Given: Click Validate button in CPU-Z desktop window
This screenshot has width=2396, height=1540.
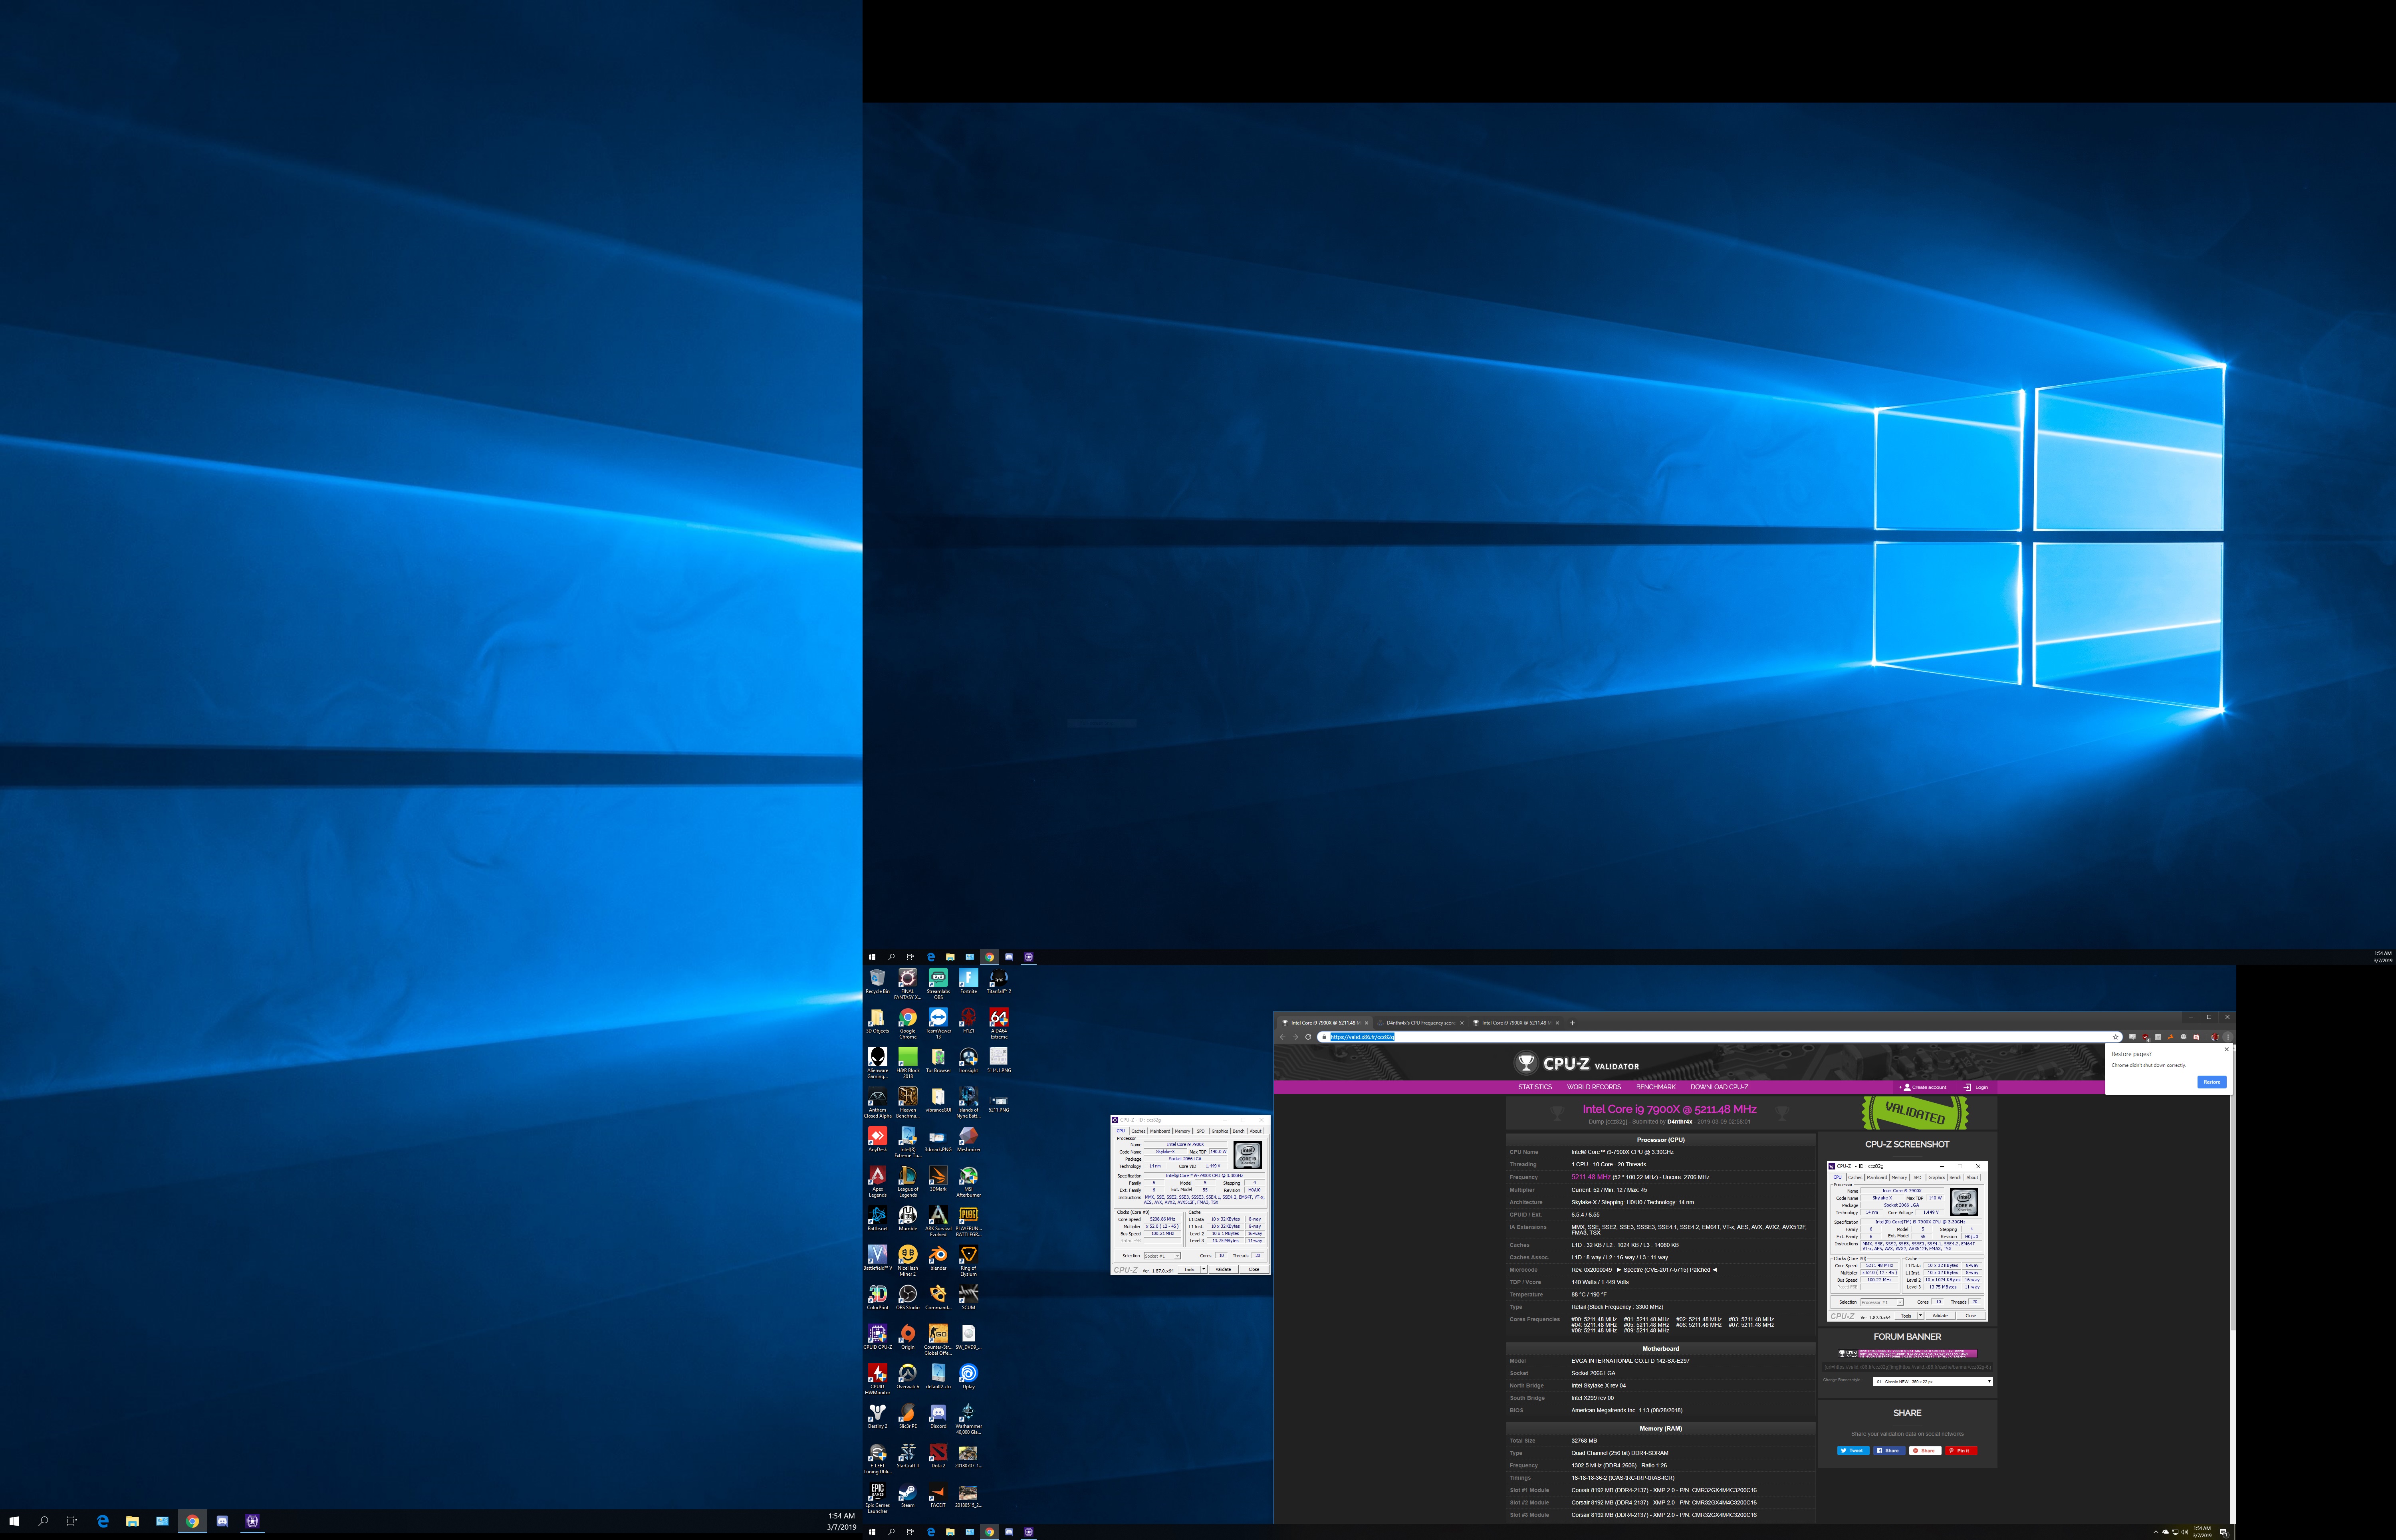Looking at the screenshot, I should pos(1224,1270).
